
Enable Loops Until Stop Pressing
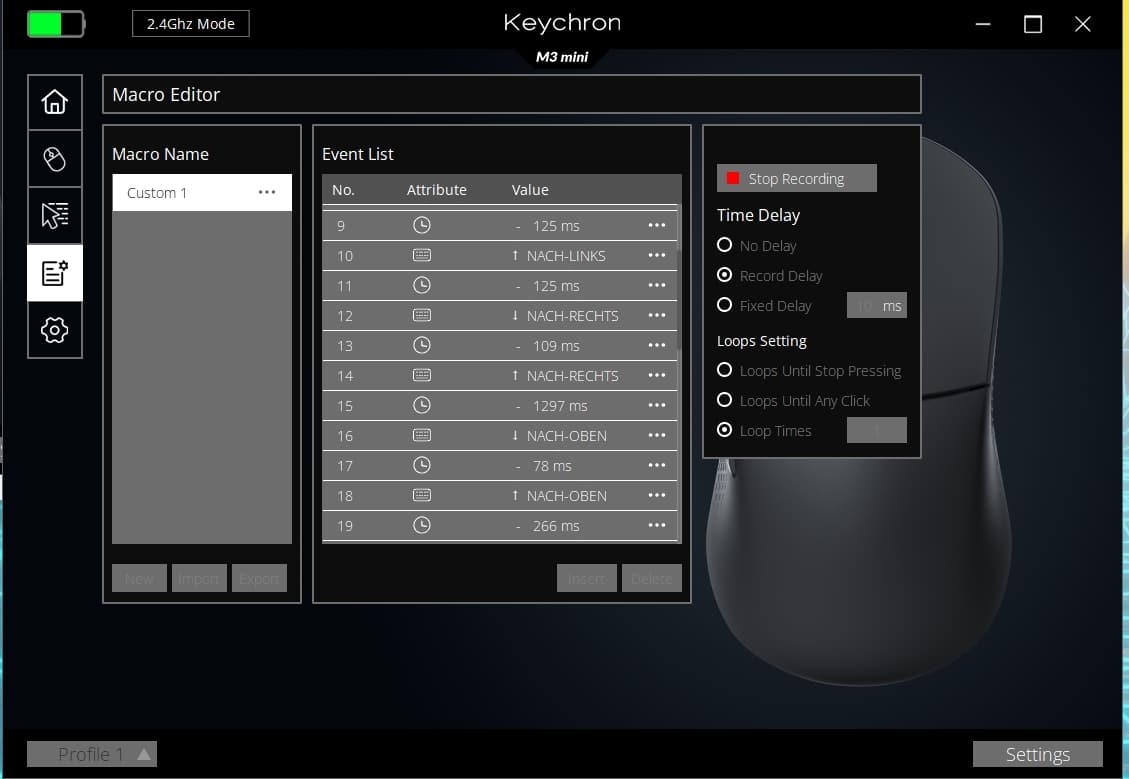click(x=725, y=370)
